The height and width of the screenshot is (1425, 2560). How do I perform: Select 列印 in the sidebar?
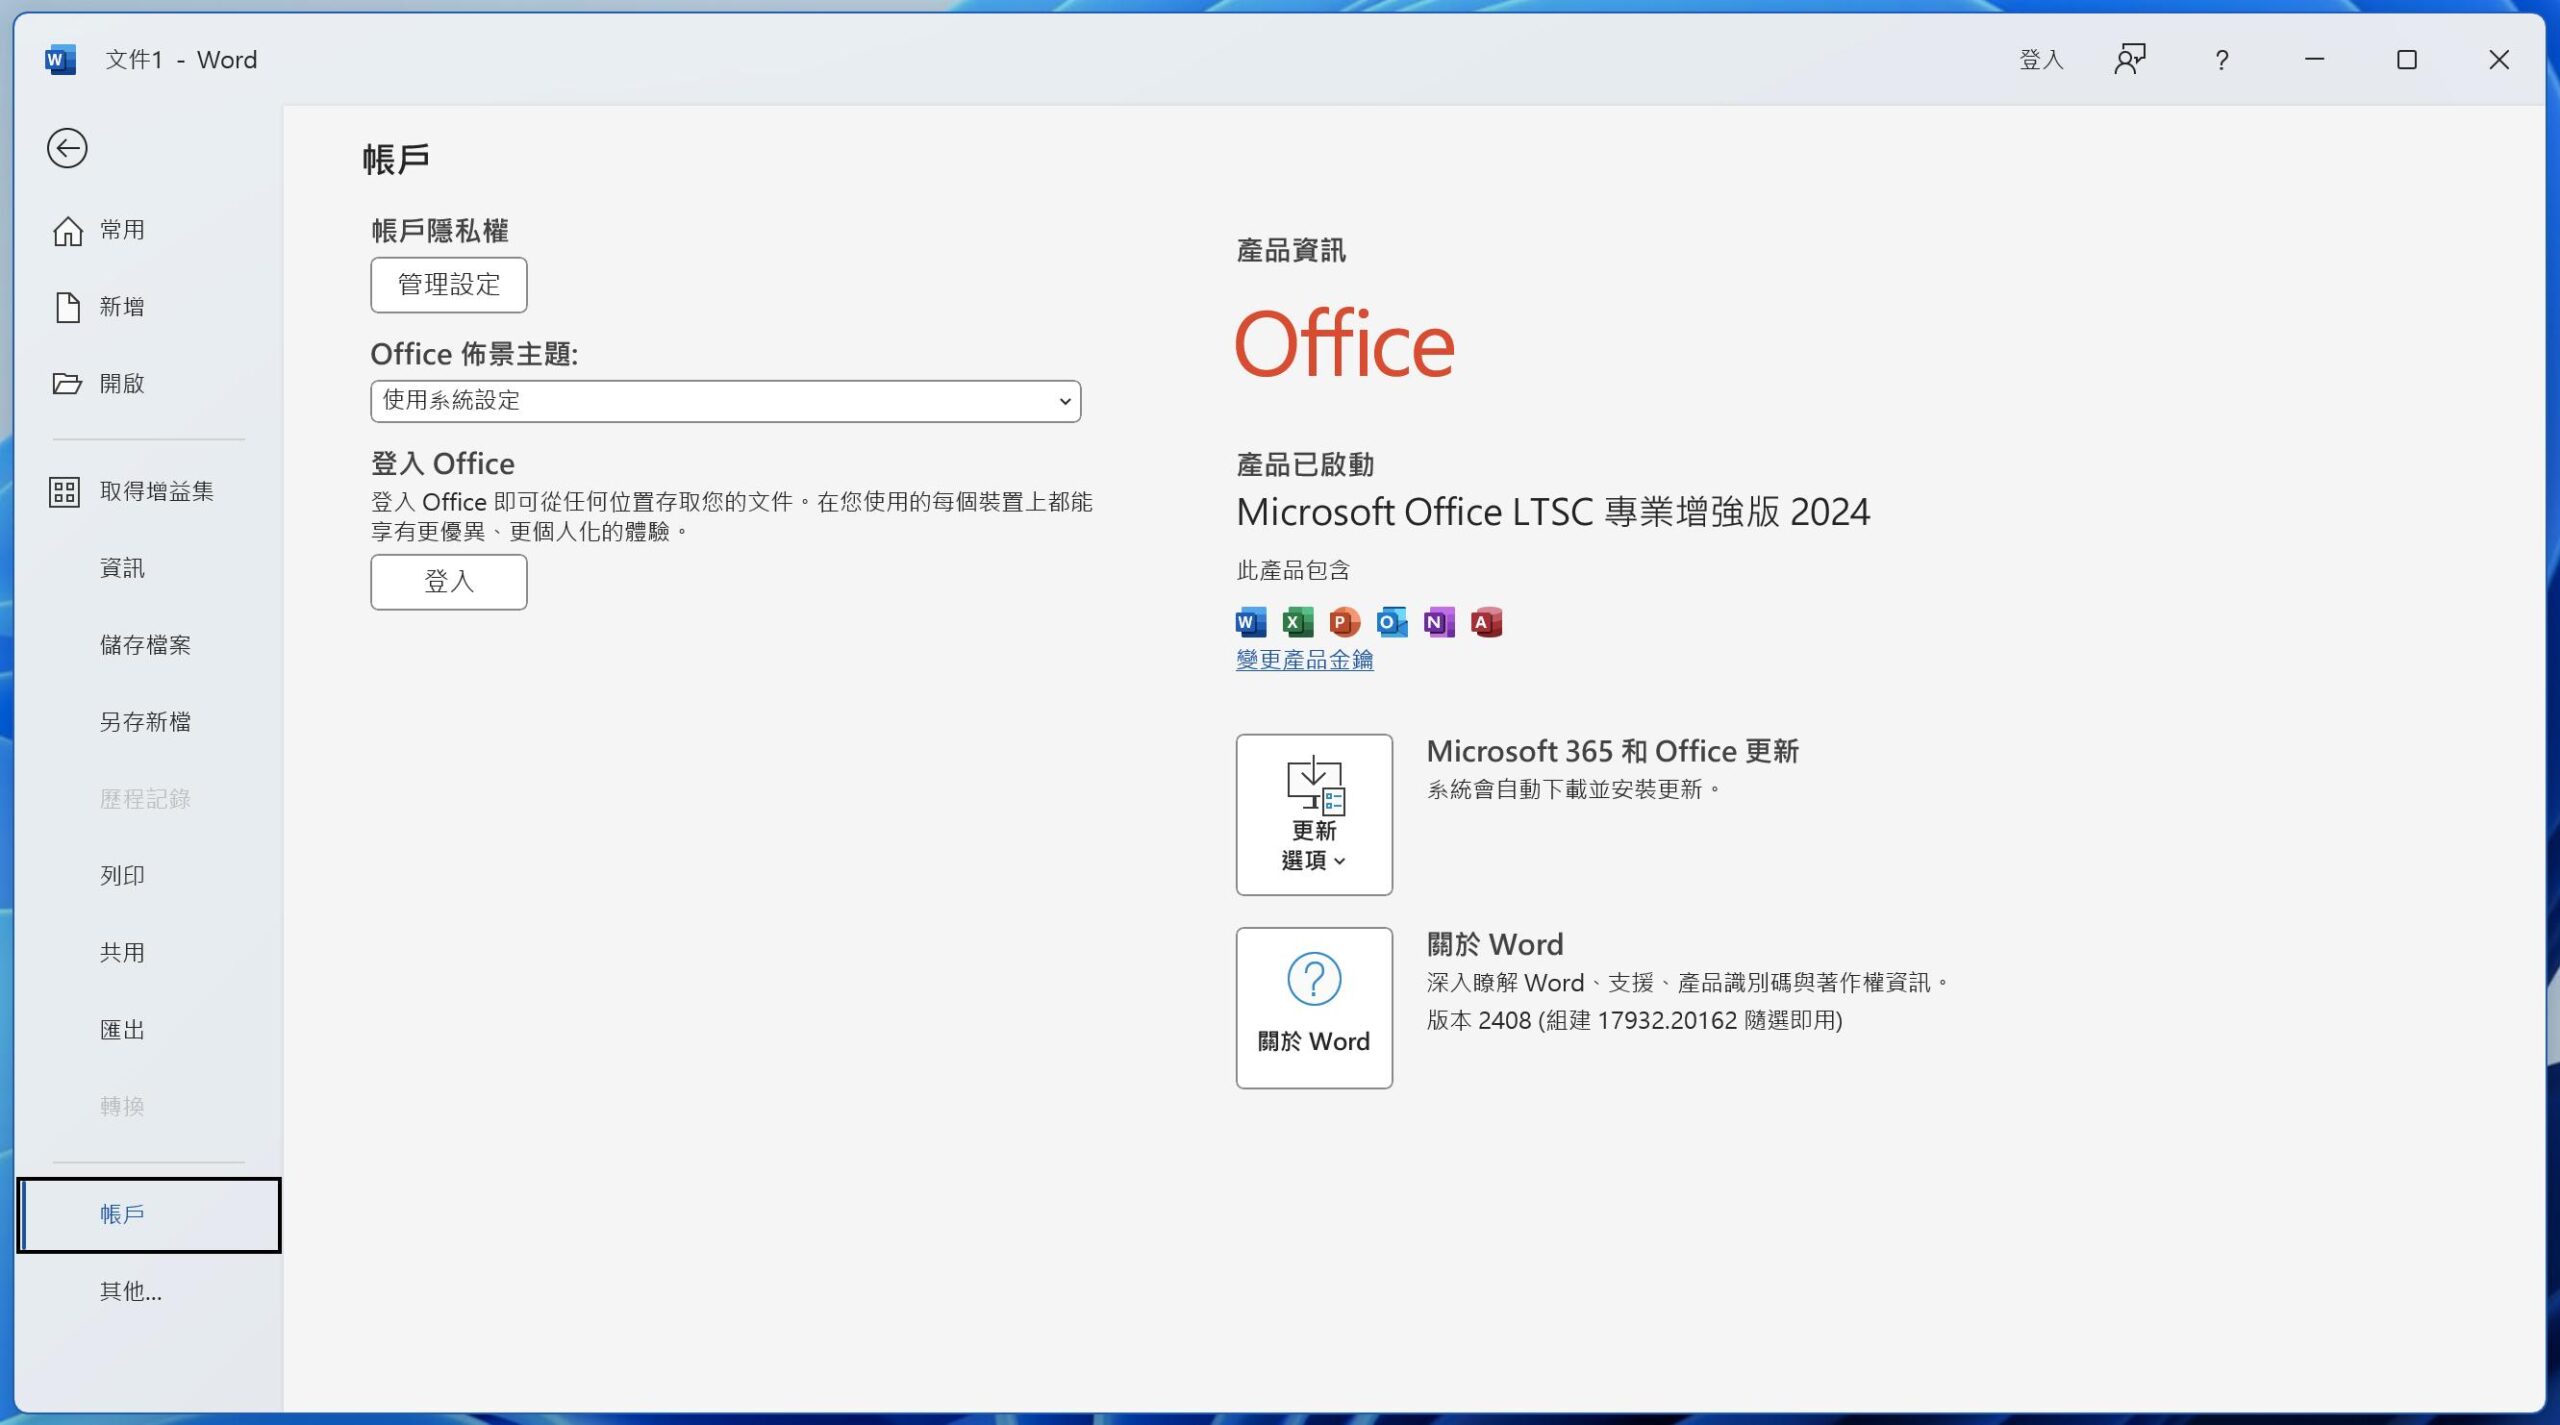pos(121,876)
